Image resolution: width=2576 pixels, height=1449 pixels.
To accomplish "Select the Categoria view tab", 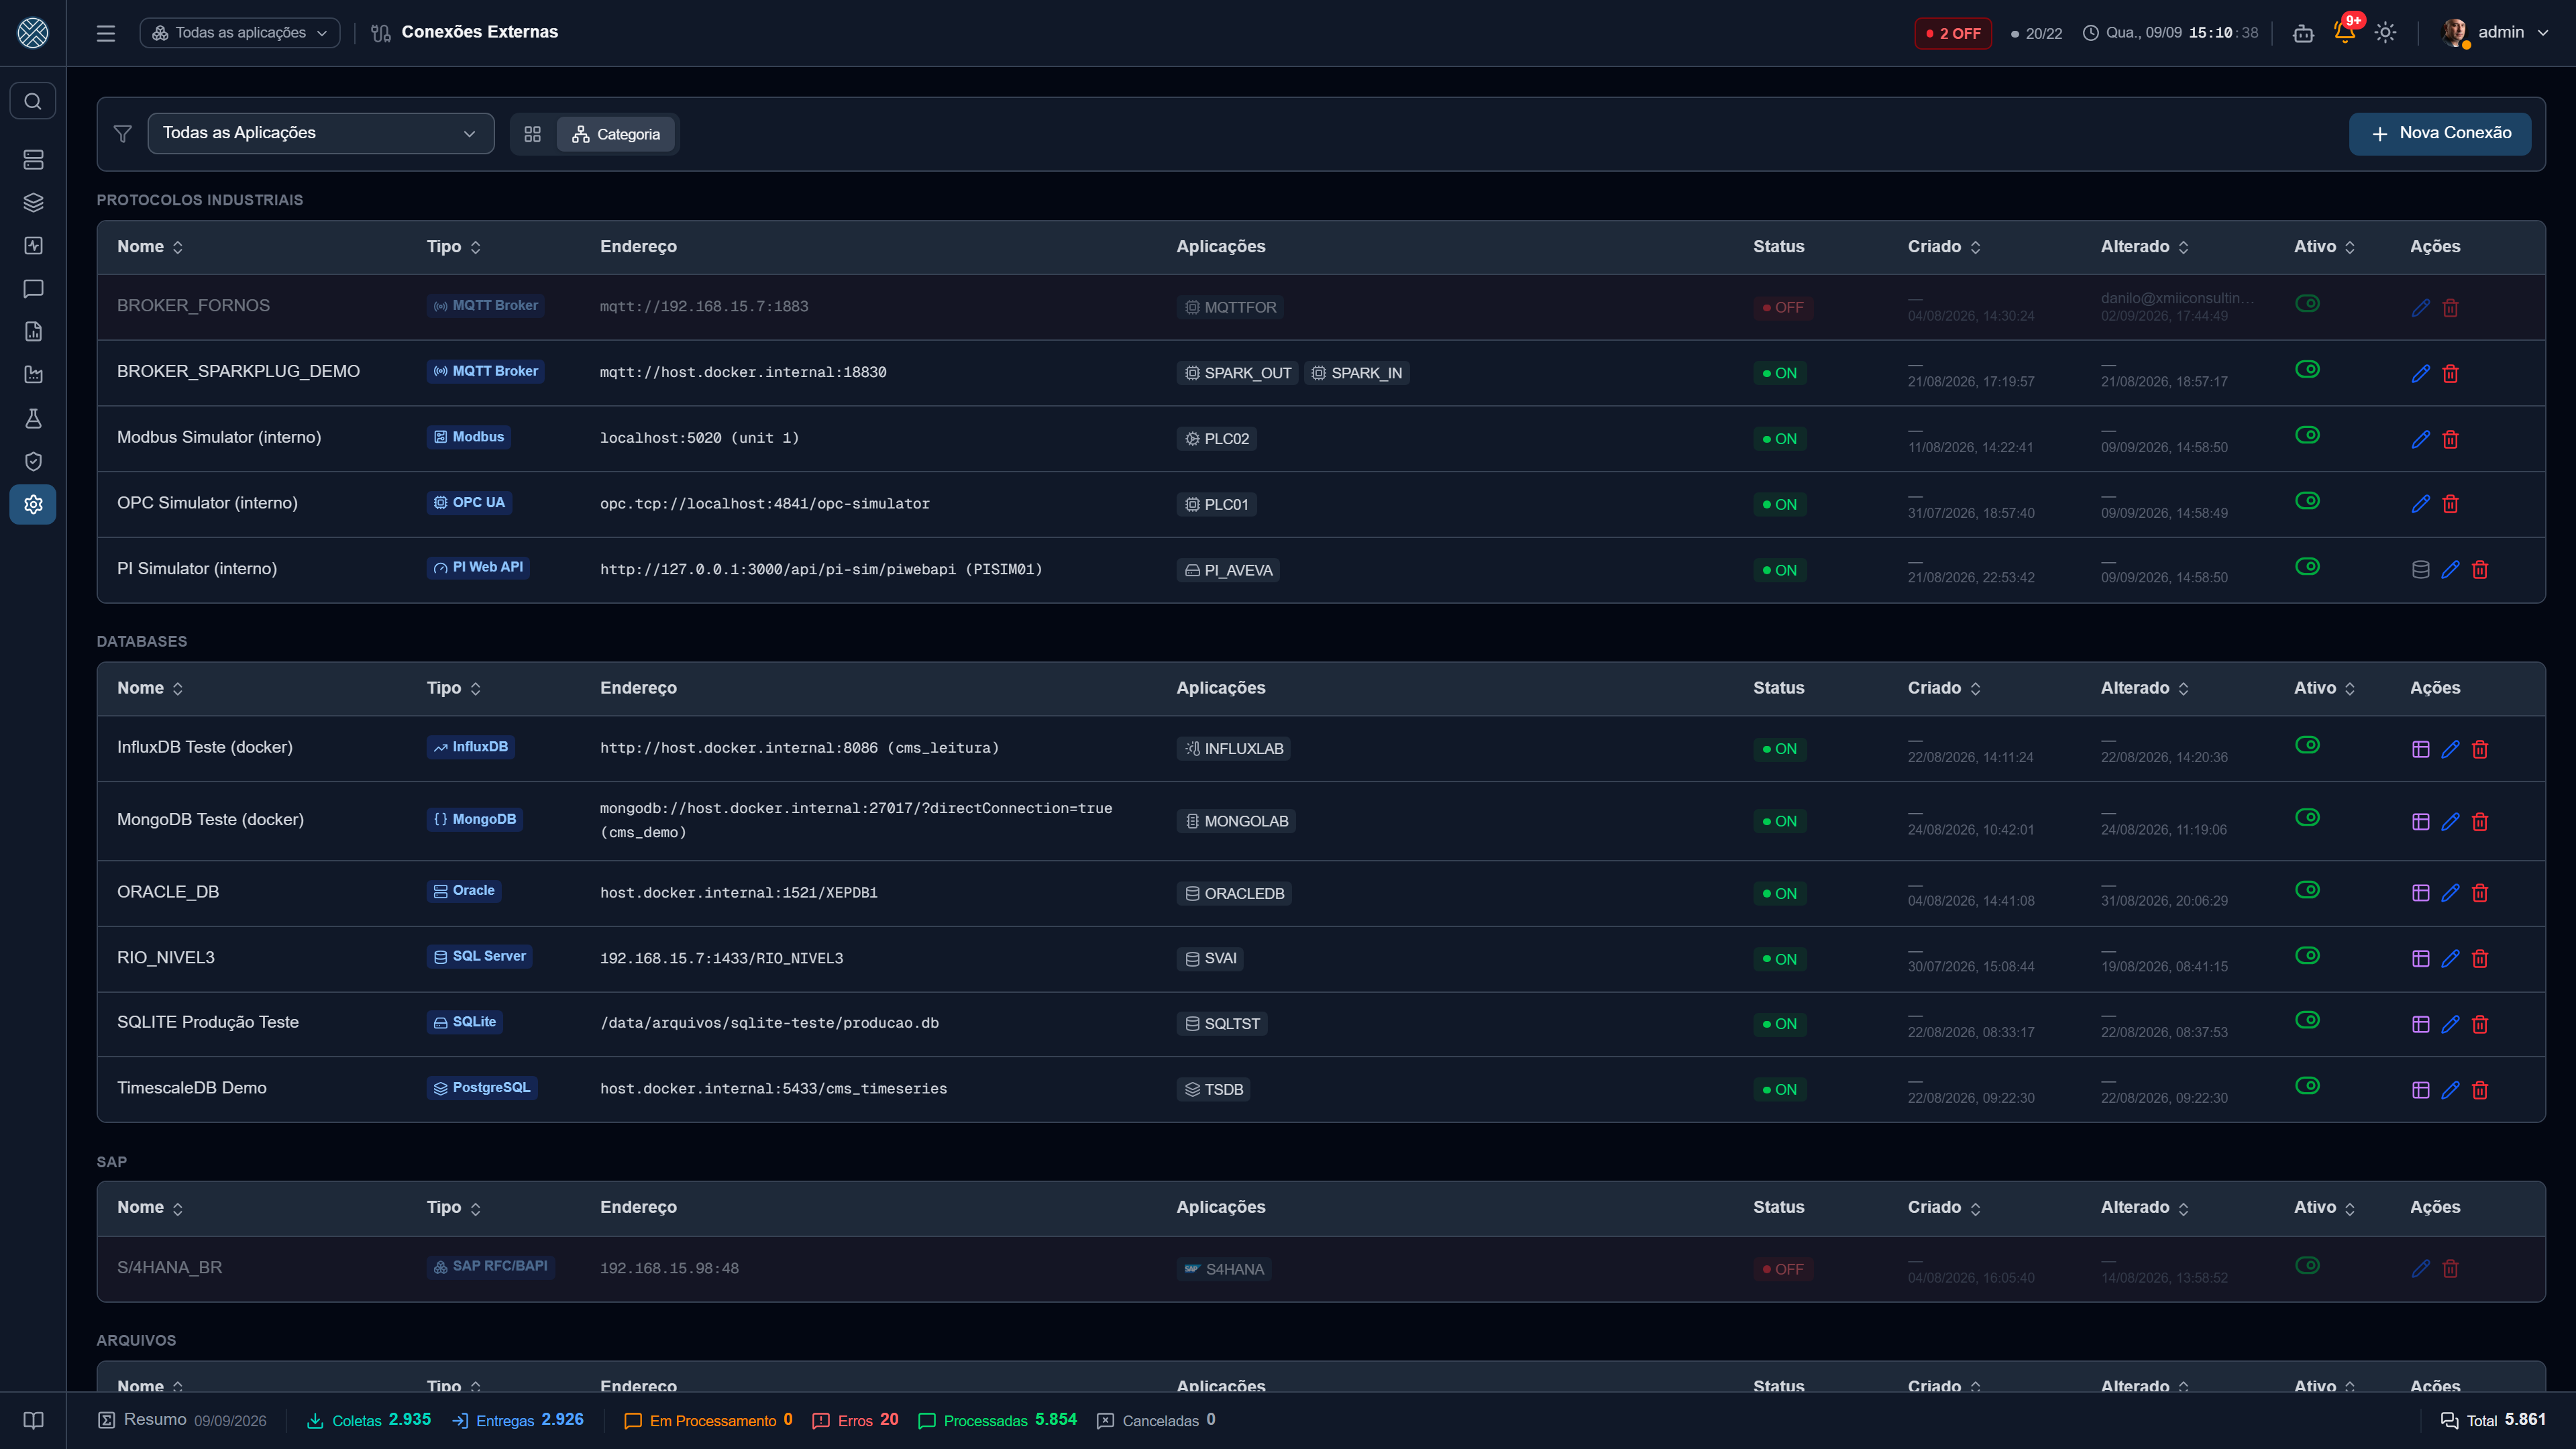I will tap(616, 134).
